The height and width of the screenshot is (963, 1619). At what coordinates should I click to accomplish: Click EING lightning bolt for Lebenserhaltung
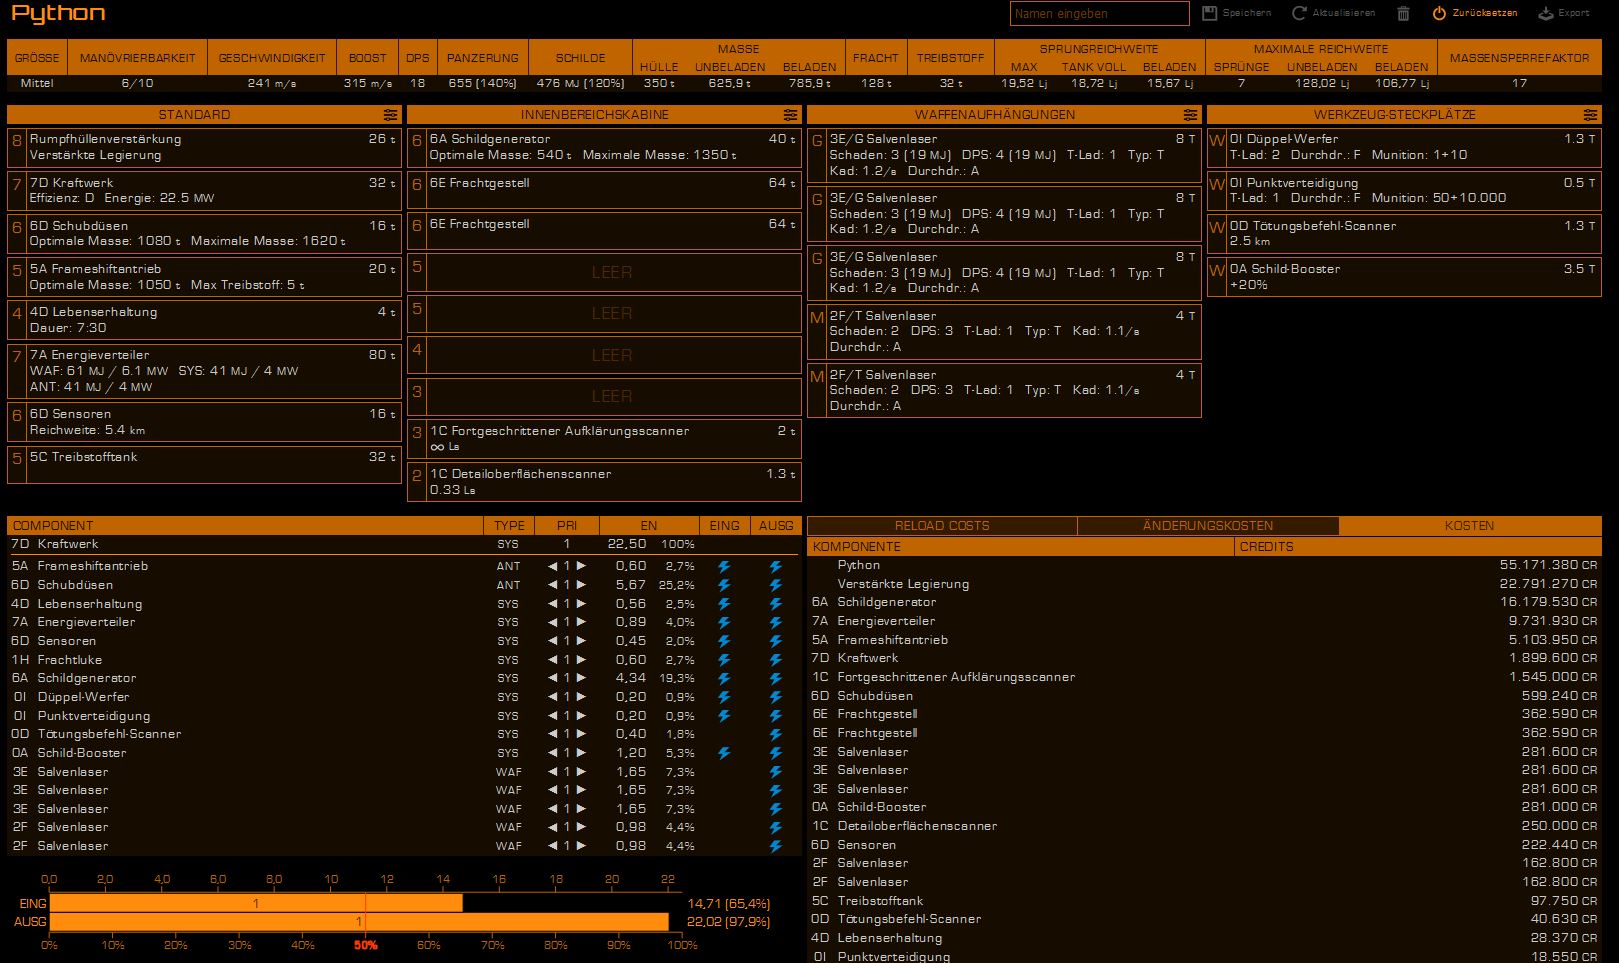coord(724,604)
